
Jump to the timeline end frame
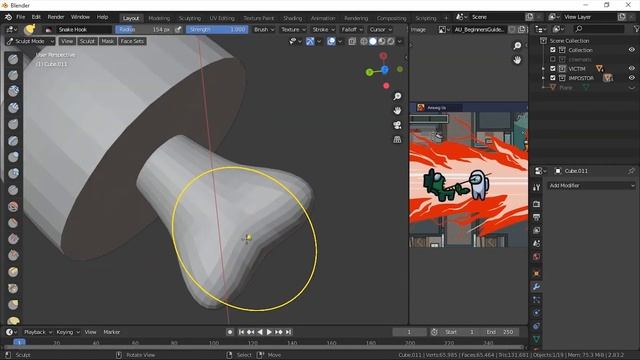289,332
